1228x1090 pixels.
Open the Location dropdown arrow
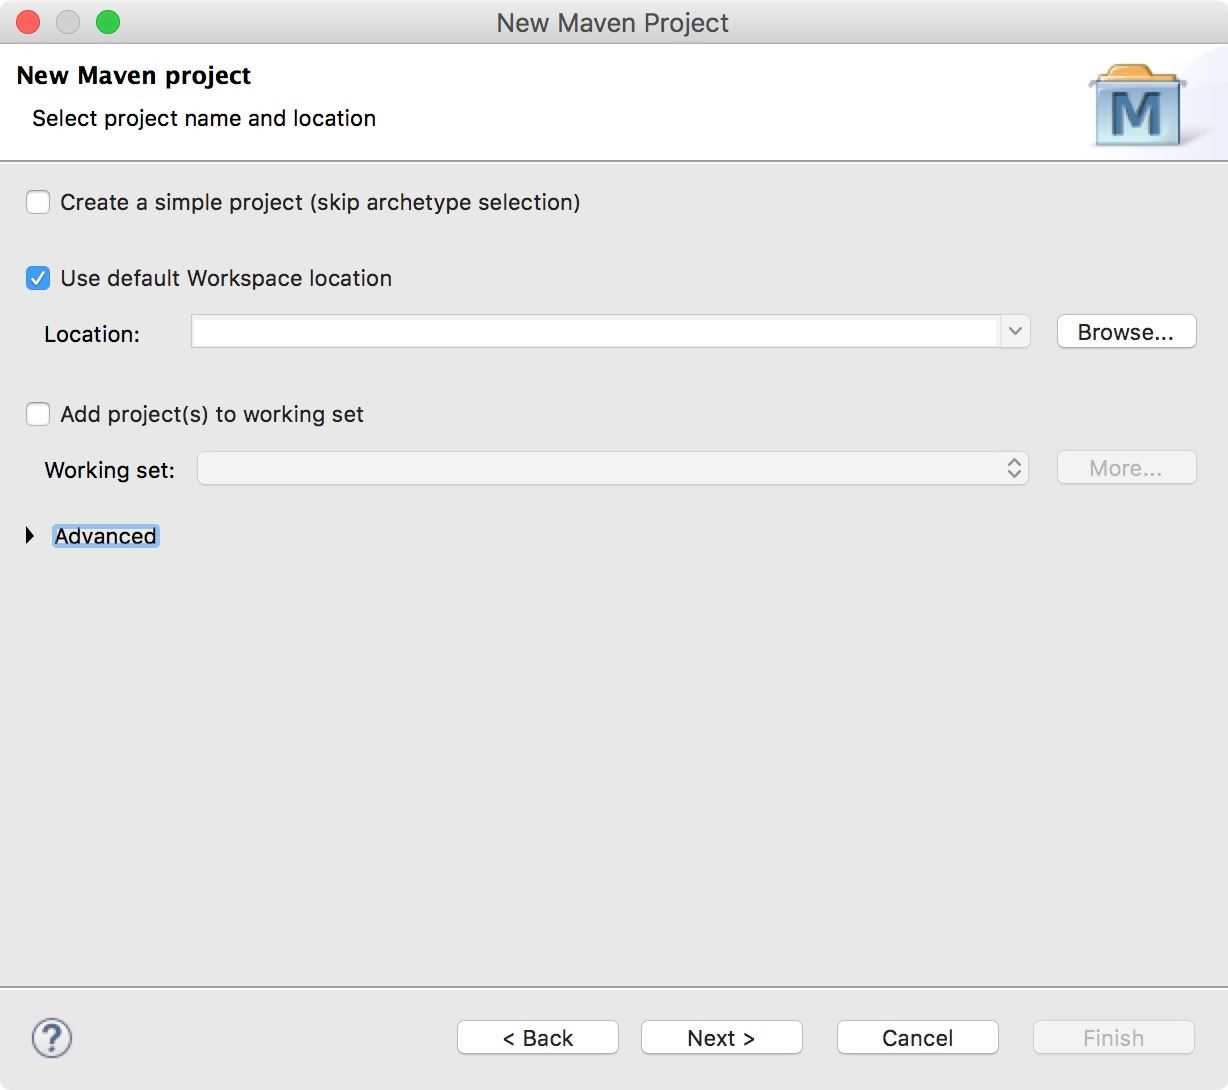1015,332
